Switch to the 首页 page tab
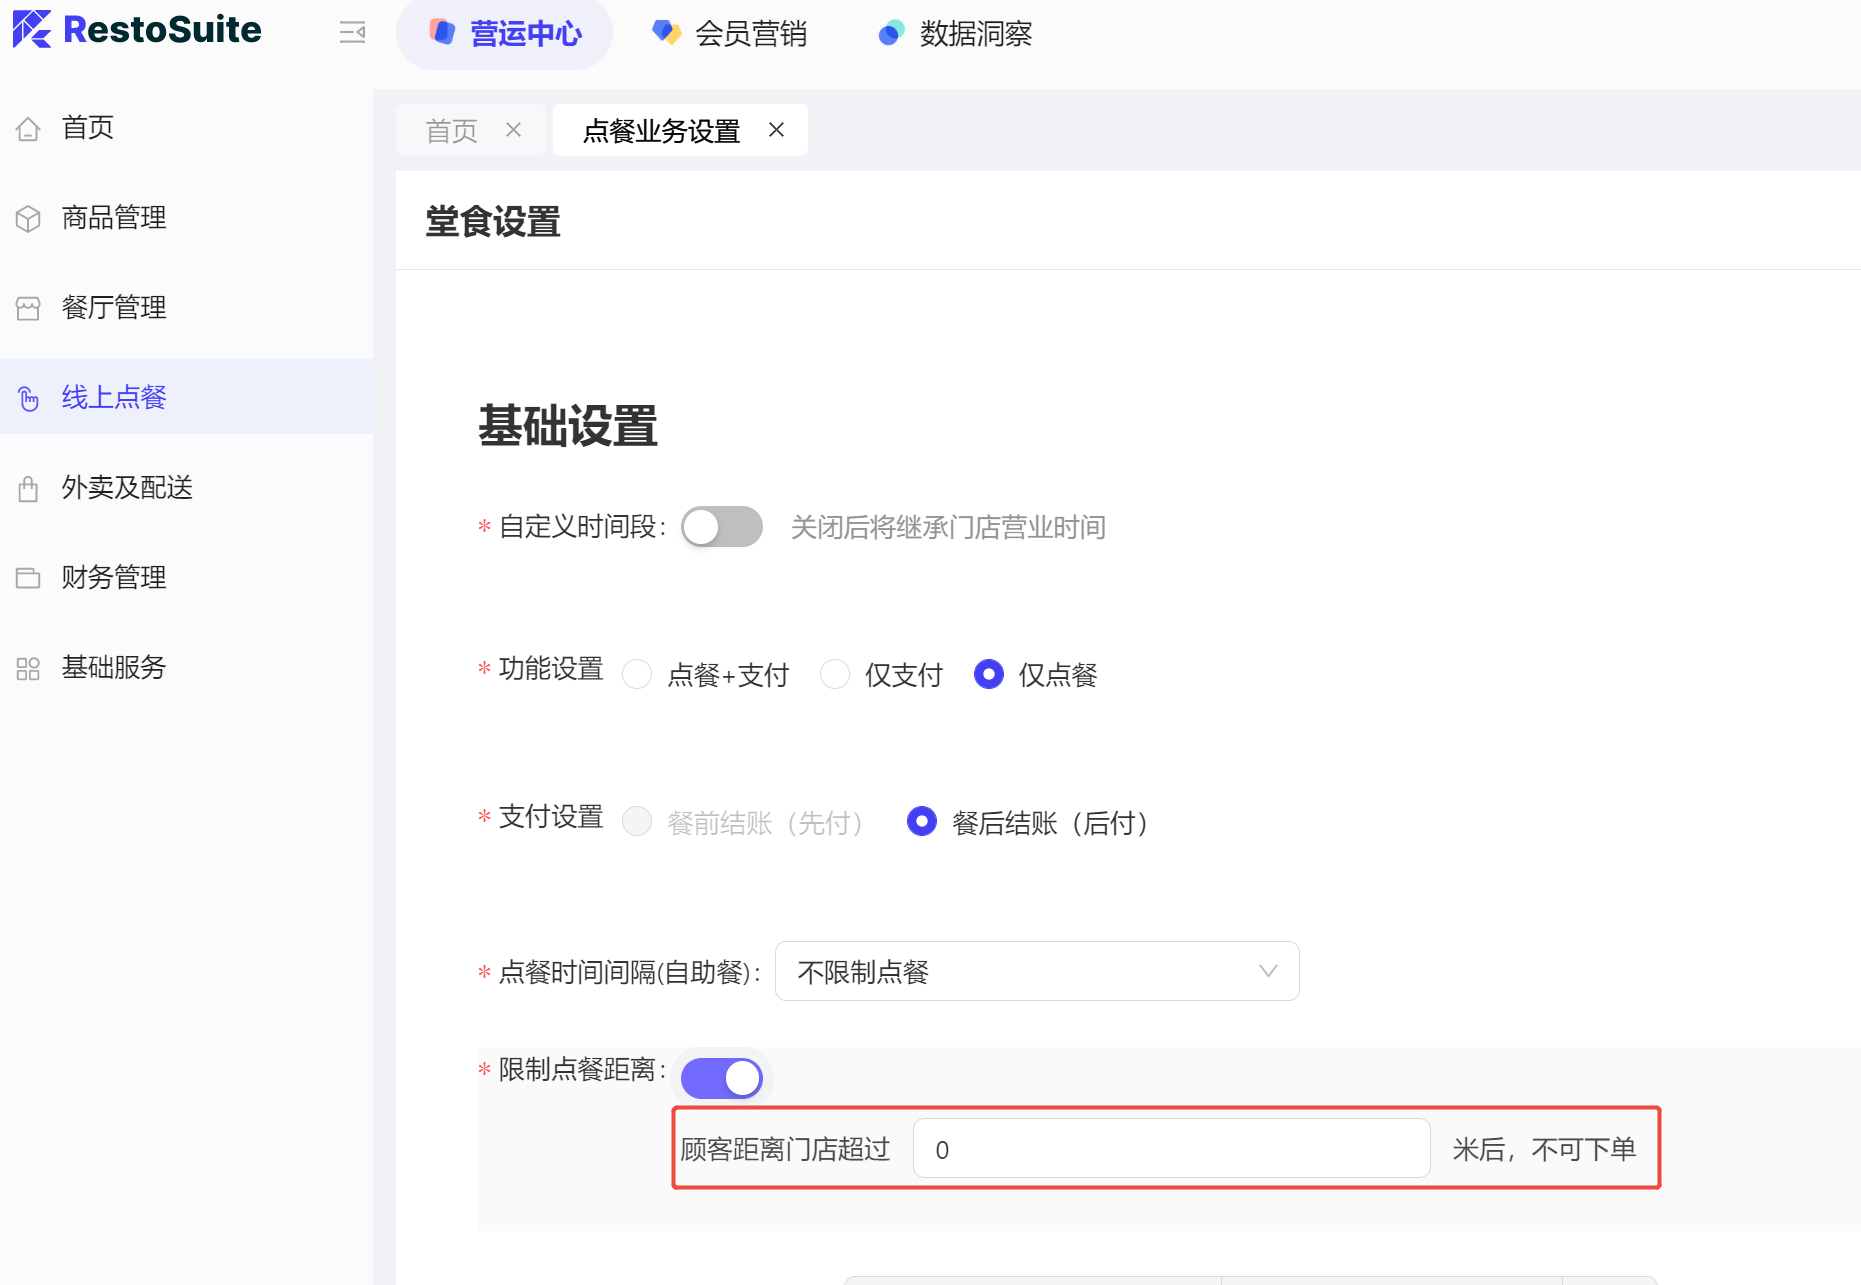Viewport: 1861px width, 1285px height. [x=452, y=131]
